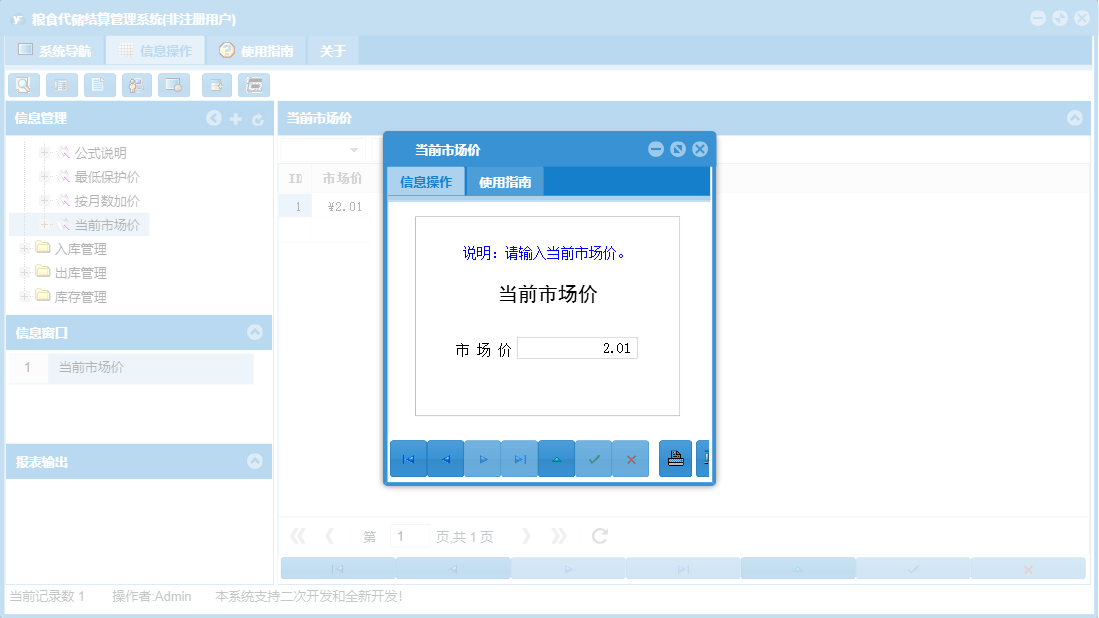Click the document toolbar icon
Viewport: 1099px width, 618px height.
[99, 85]
